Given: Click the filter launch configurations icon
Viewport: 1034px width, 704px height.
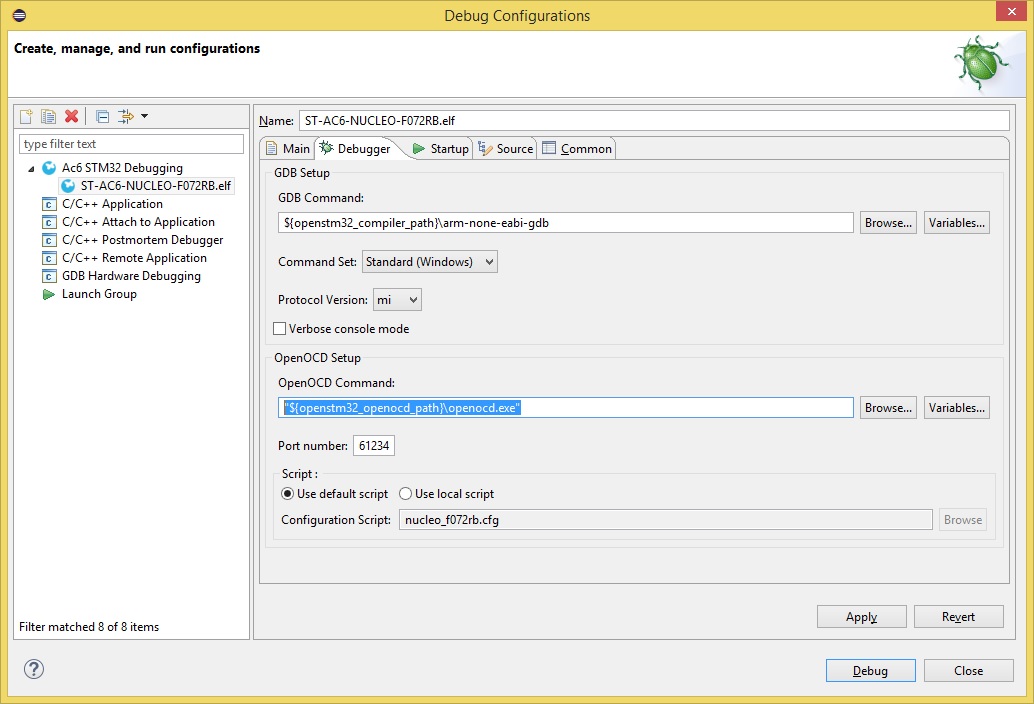Looking at the screenshot, I should [x=127, y=117].
